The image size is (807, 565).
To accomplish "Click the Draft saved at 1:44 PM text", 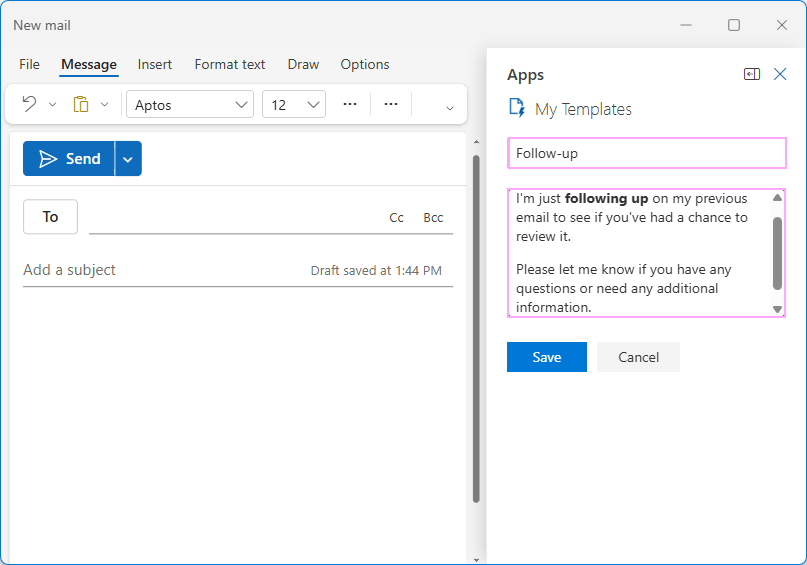I will click(x=376, y=271).
